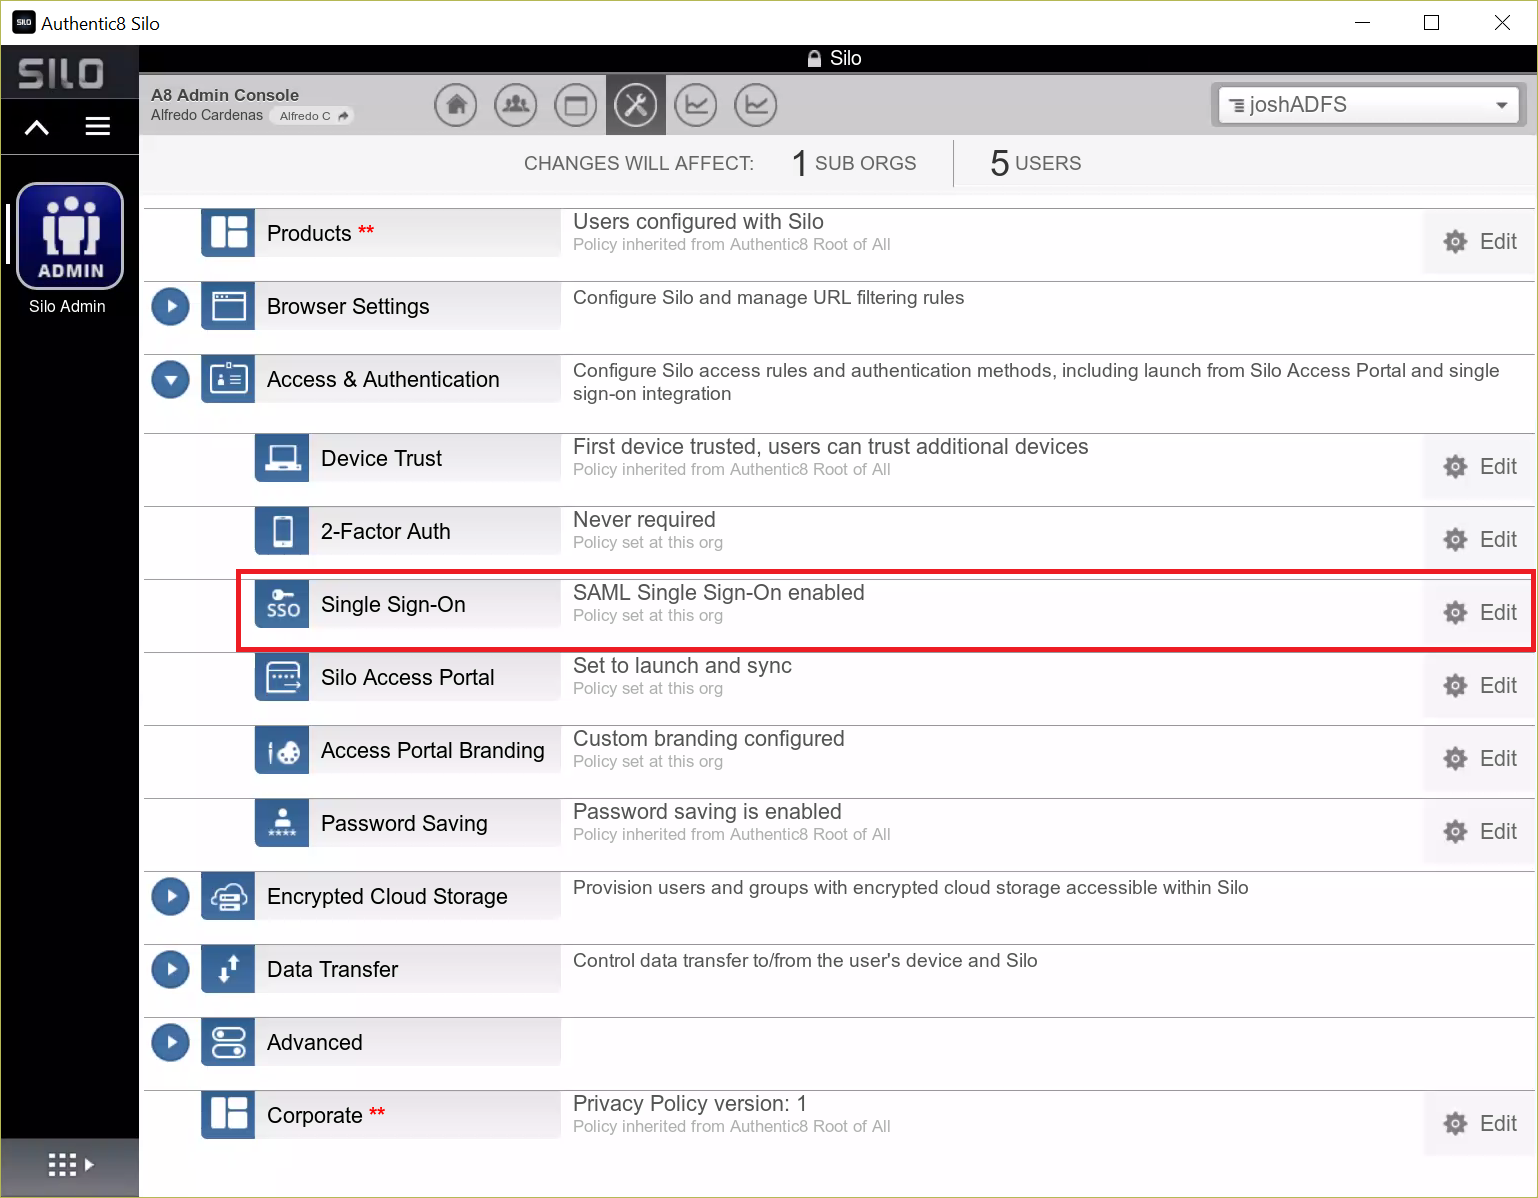Image resolution: width=1538 pixels, height=1198 pixels.
Task: Click the Advanced toggles icon
Action: click(x=229, y=1042)
